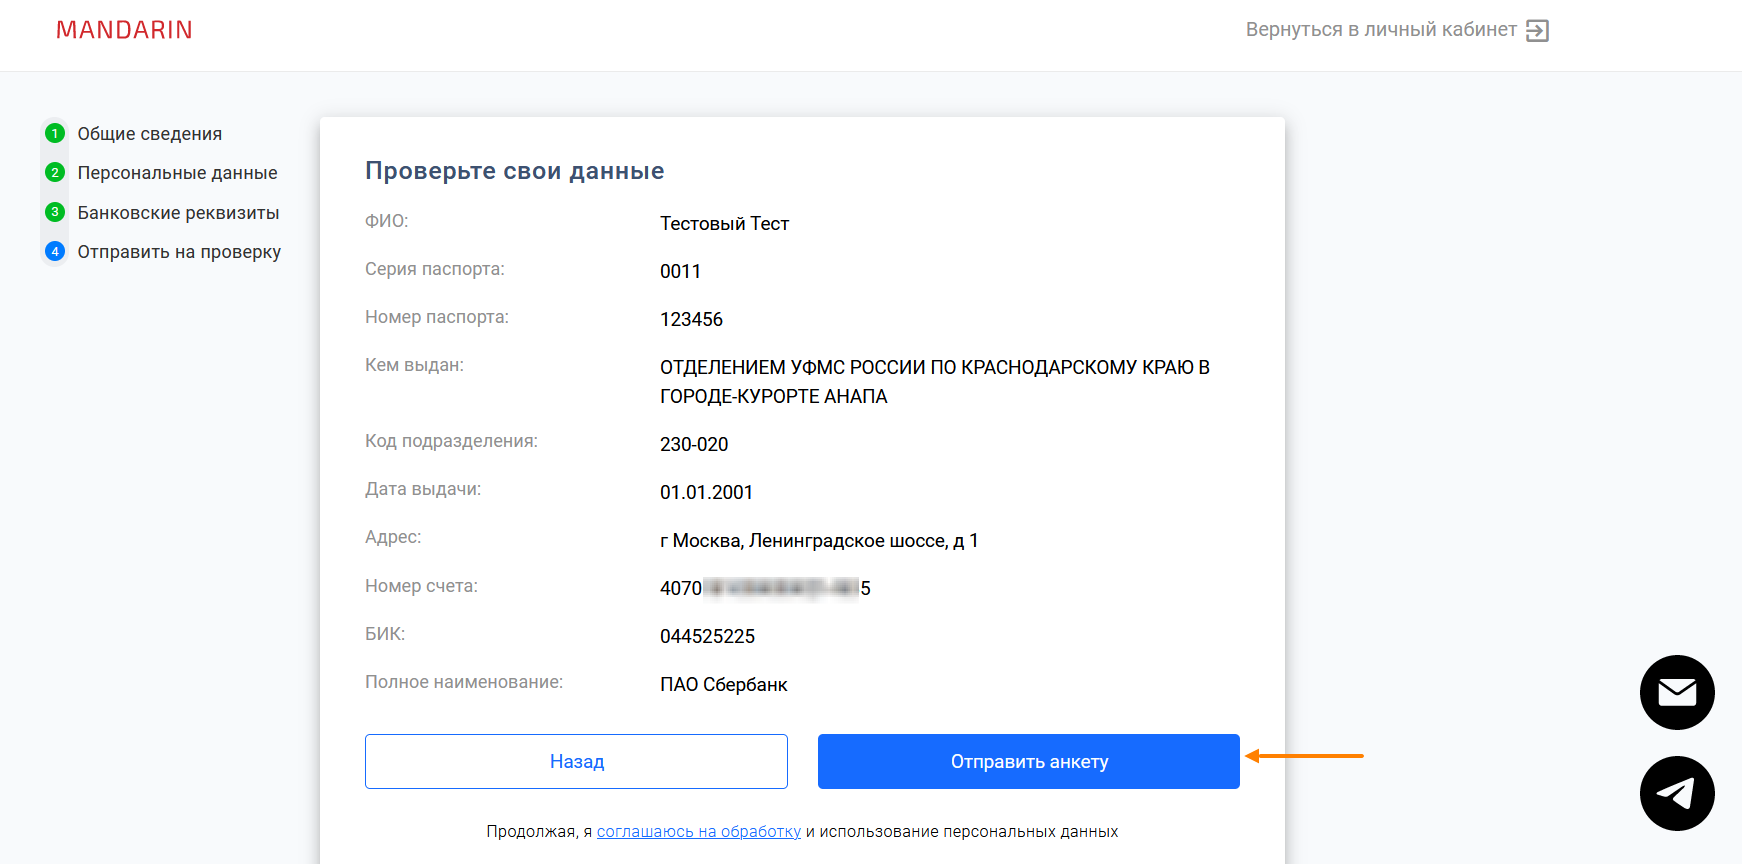1742x864 pixels.
Task: Go to Персональные данные step
Action: click(x=178, y=173)
